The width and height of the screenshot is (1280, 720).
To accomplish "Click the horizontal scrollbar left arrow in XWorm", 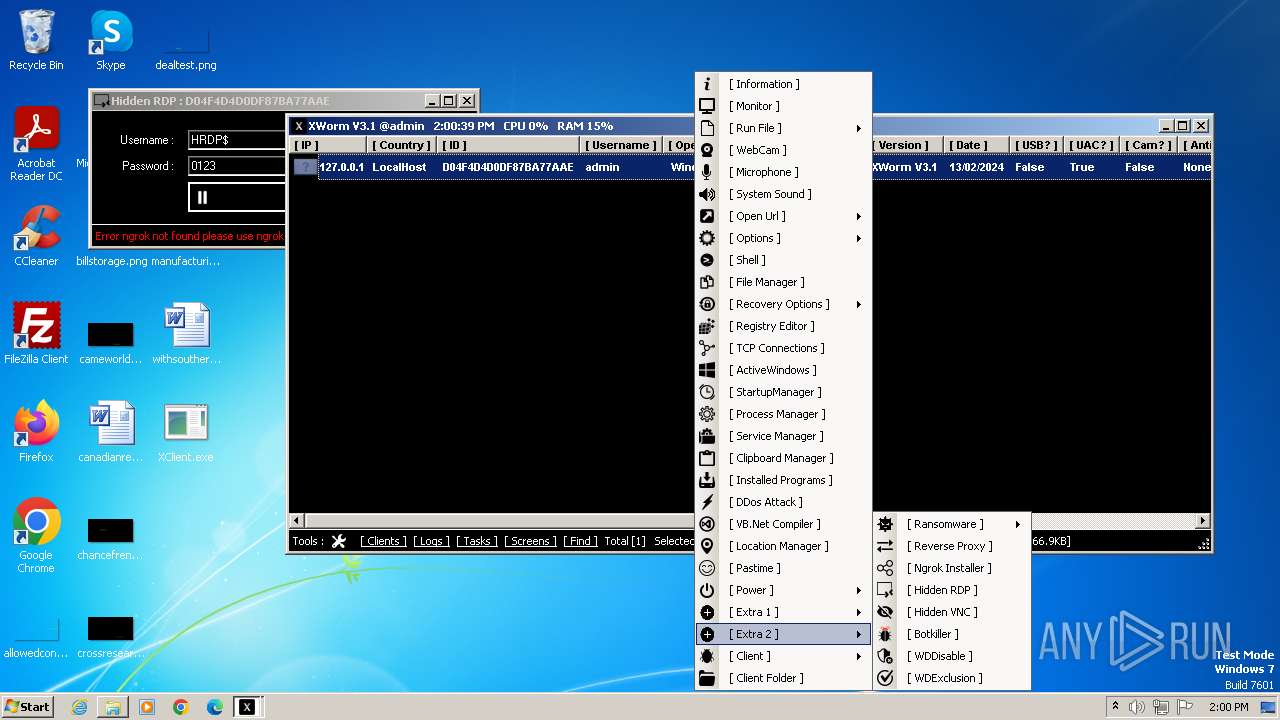I will (297, 521).
